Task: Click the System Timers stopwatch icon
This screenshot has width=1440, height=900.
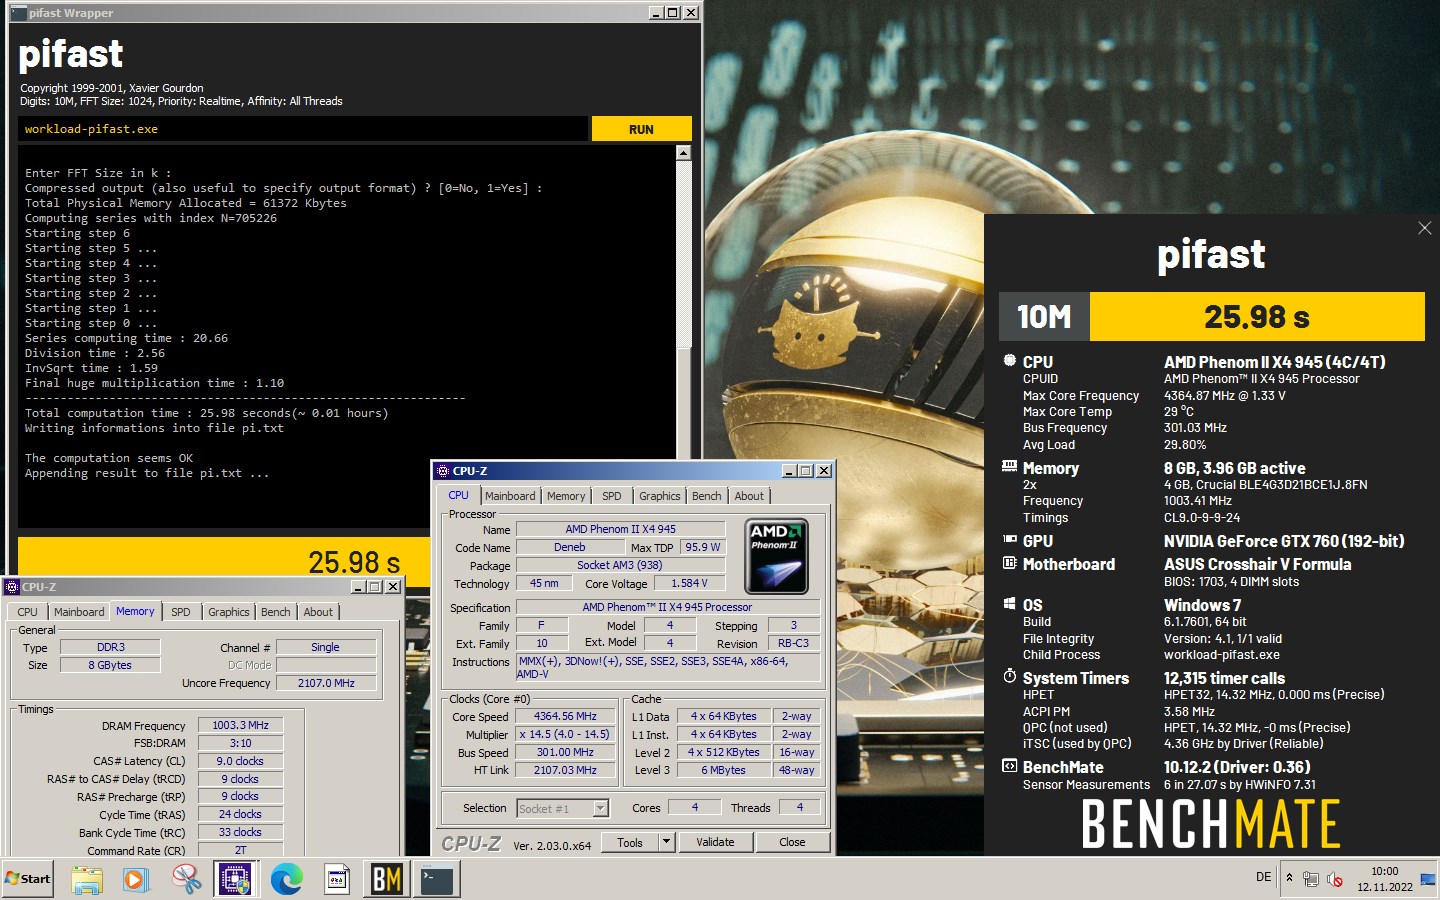Action: pos(1009,677)
